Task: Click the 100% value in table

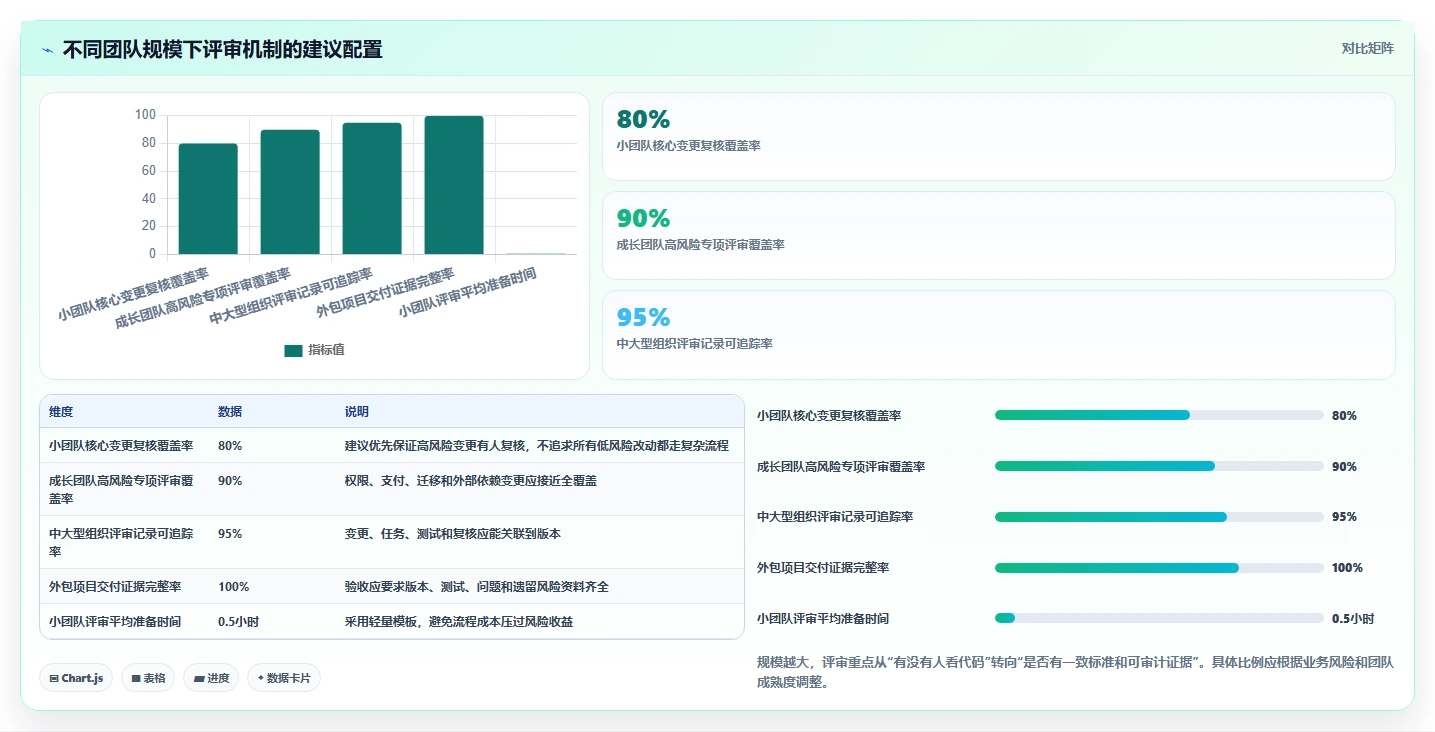Action: [233, 586]
